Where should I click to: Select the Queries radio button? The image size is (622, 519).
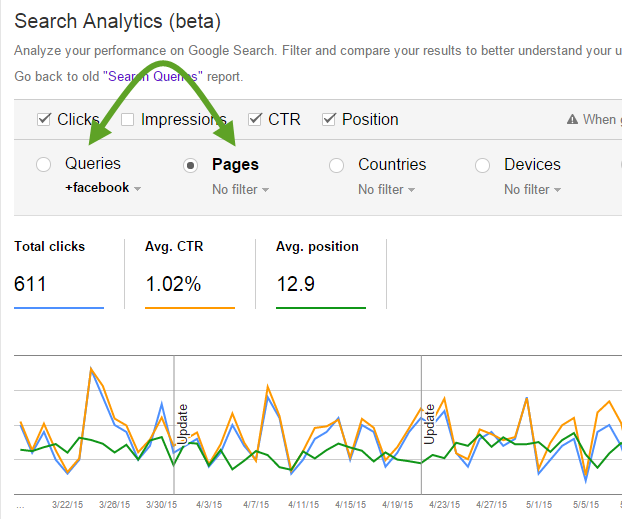(43, 165)
